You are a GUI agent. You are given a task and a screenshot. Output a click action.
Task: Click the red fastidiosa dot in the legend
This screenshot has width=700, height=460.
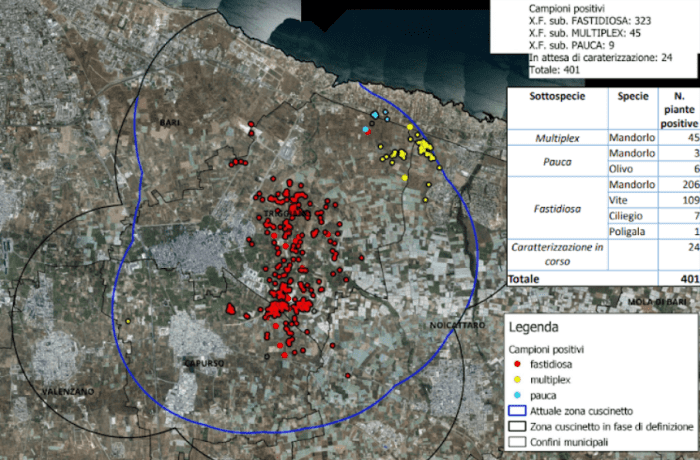click(517, 364)
